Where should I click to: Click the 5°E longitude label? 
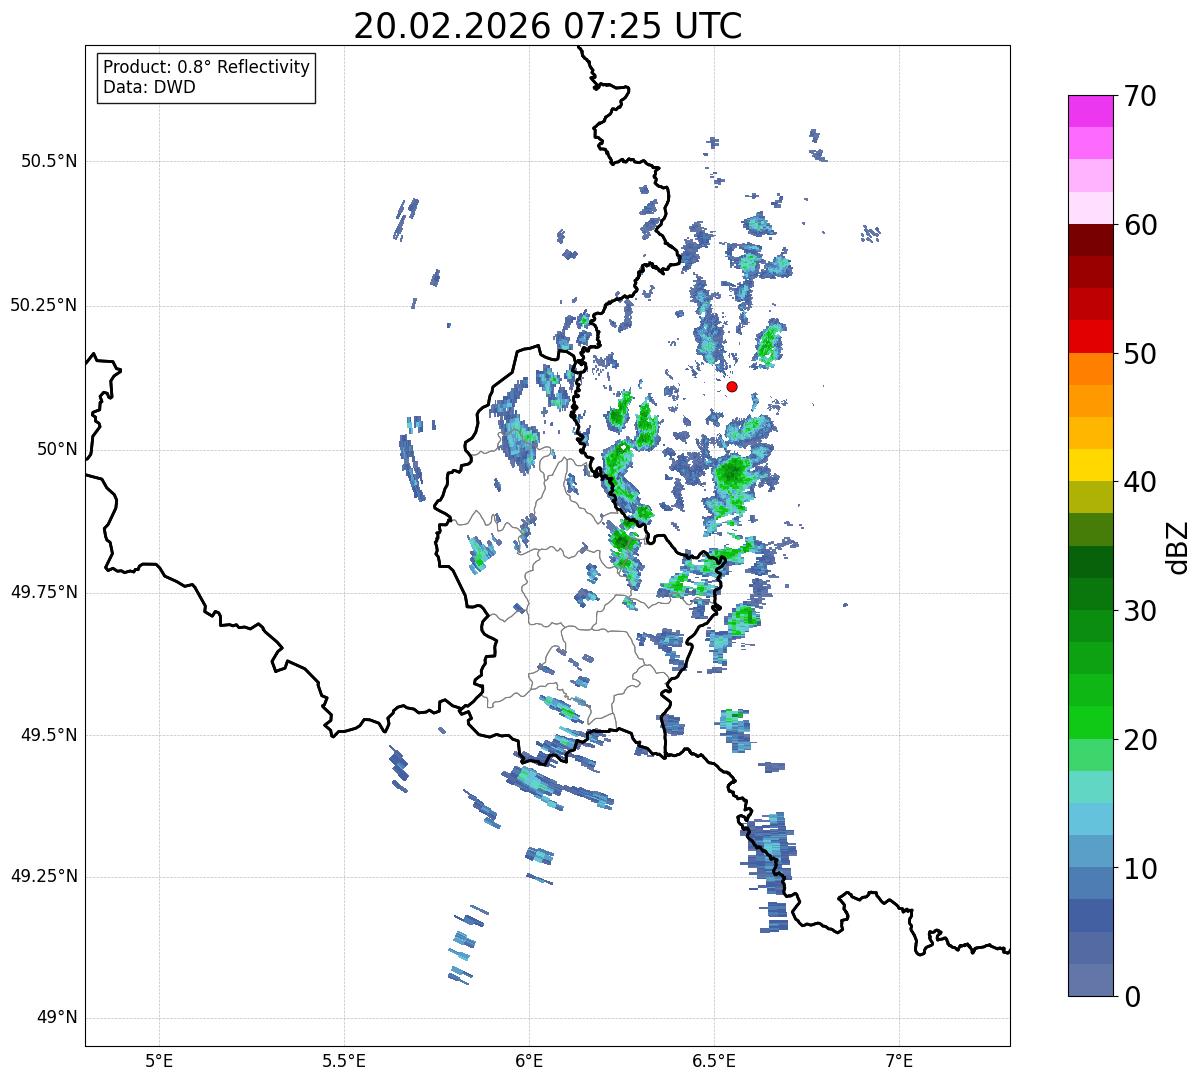[x=159, y=1060]
